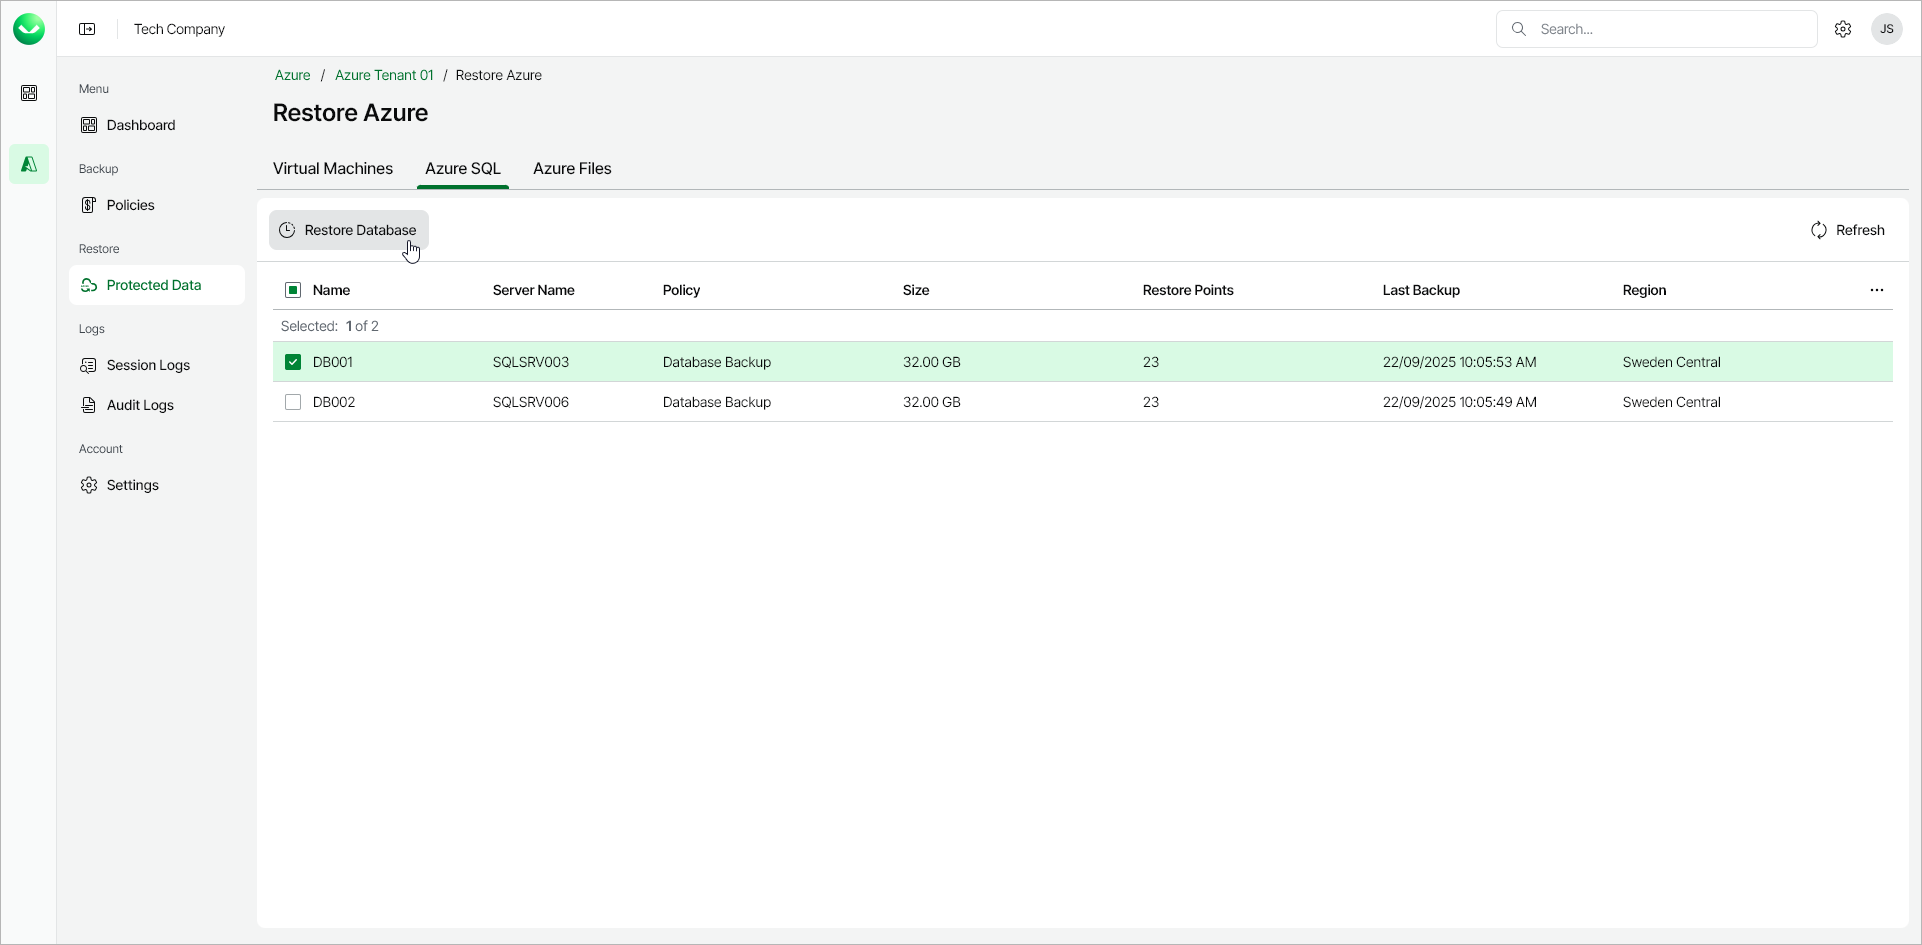Click the Refresh icon above the table

pos(1820,229)
